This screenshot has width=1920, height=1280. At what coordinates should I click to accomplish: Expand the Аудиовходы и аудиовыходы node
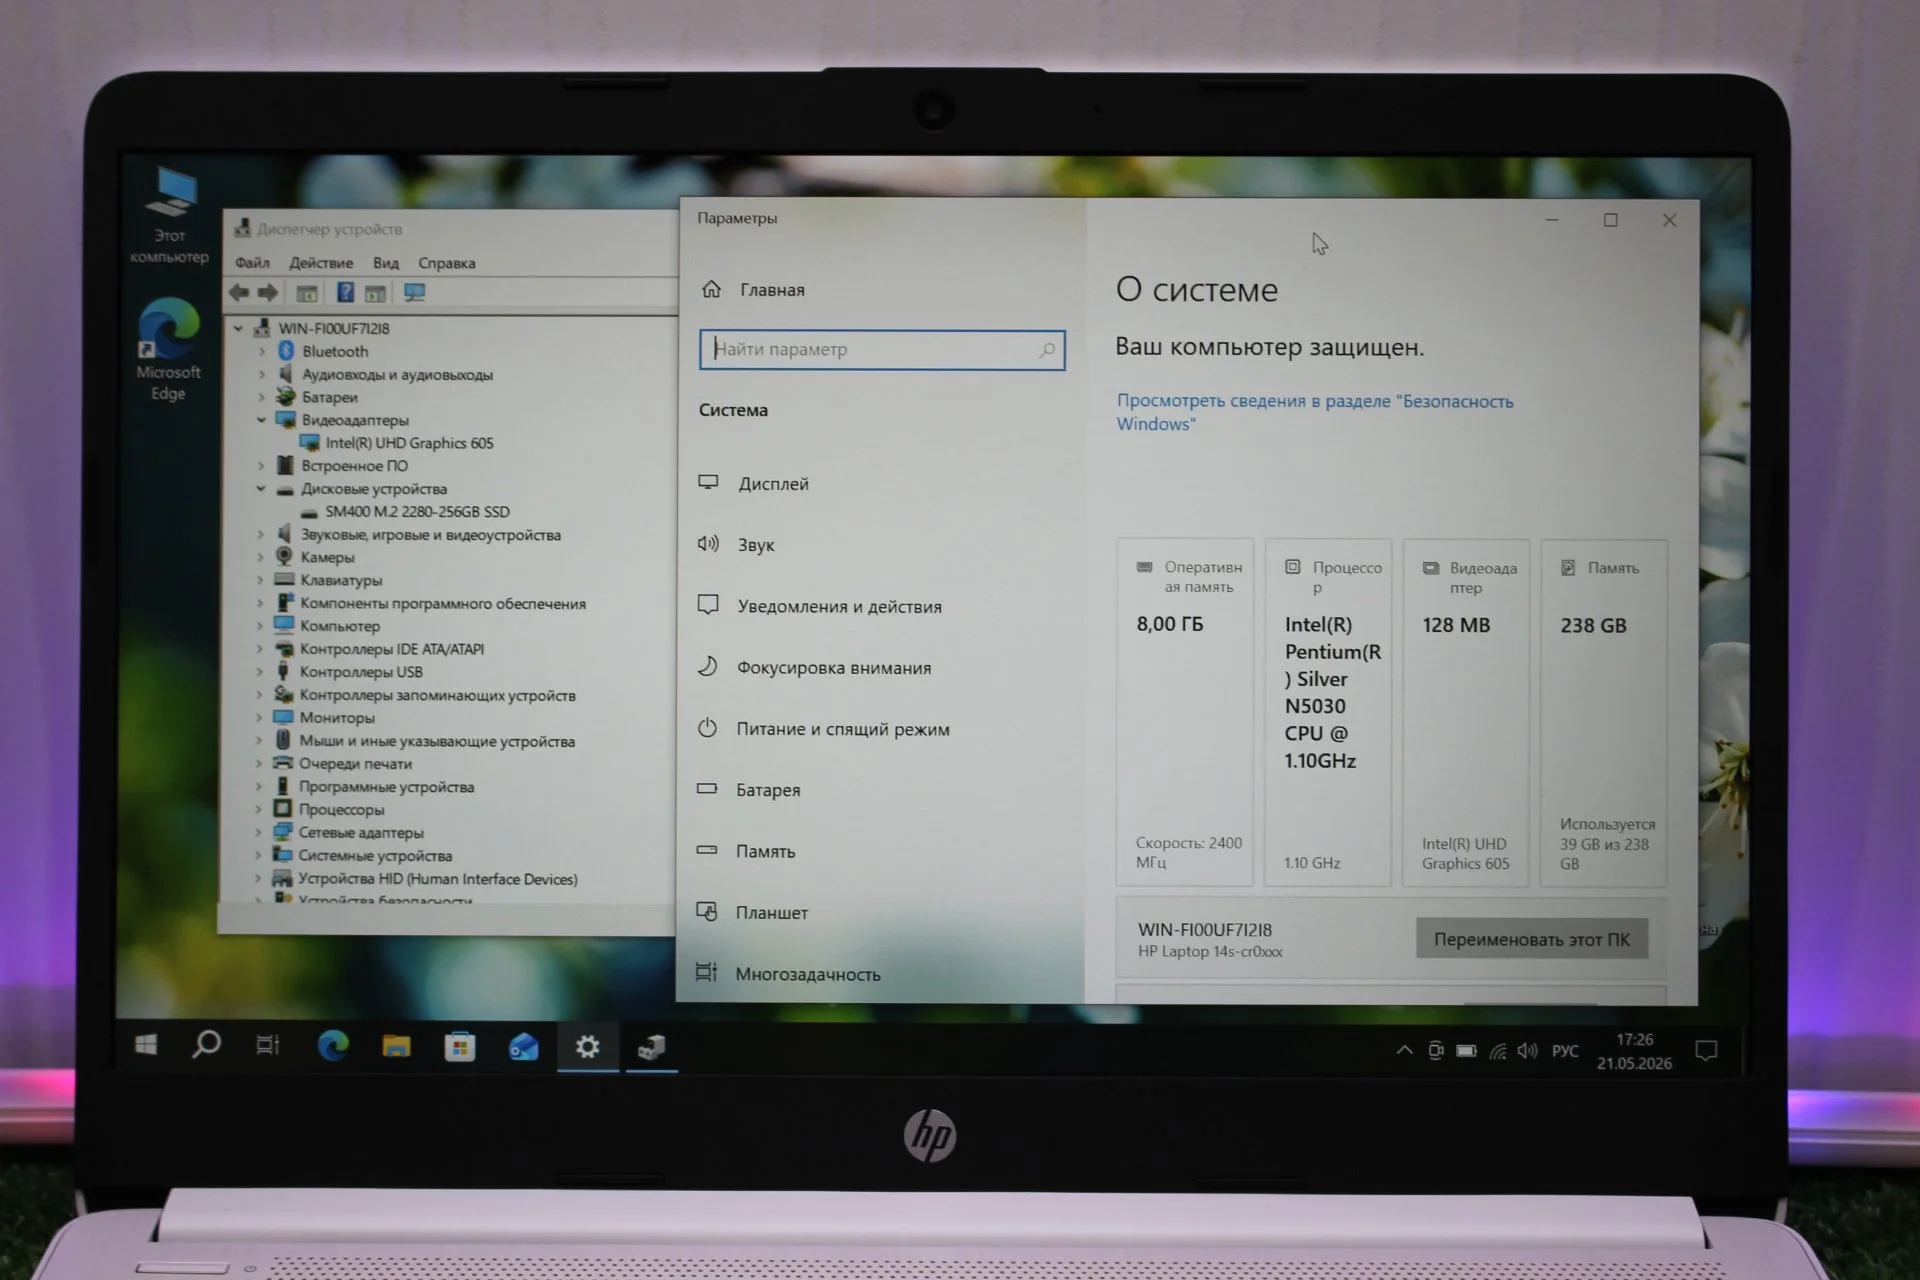point(262,374)
